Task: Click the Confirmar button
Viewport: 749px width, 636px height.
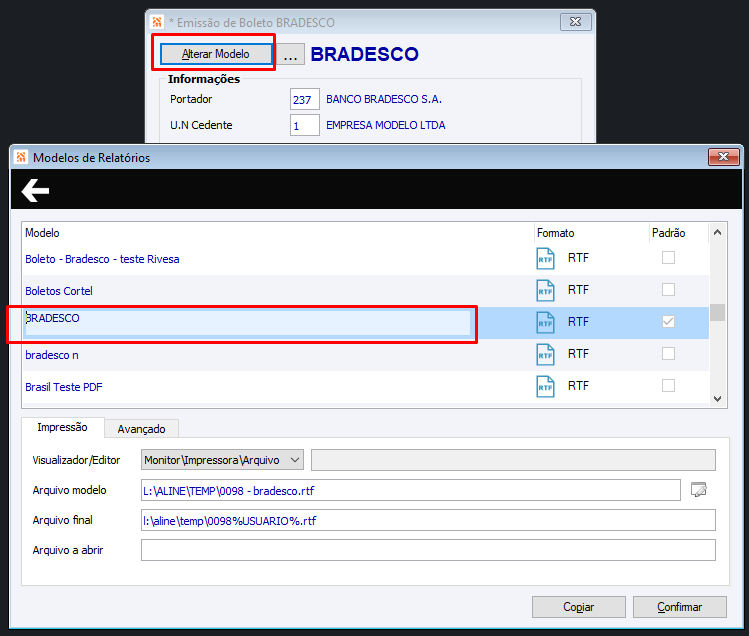Action: coord(679,607)
